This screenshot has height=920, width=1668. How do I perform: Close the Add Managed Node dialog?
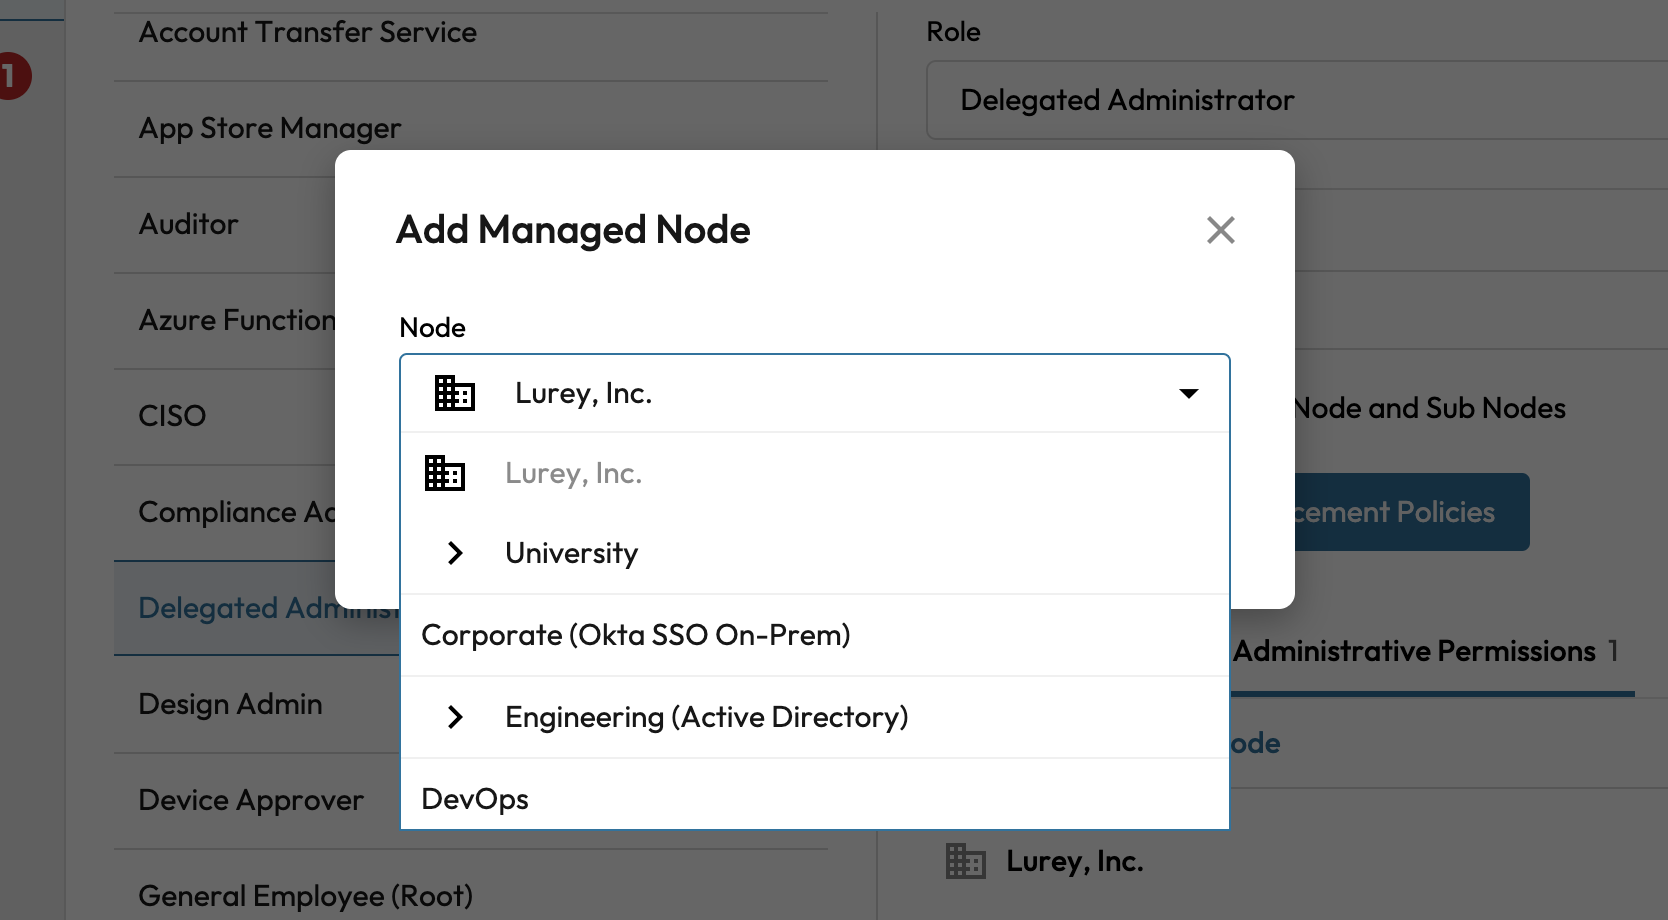point(1220,230)
